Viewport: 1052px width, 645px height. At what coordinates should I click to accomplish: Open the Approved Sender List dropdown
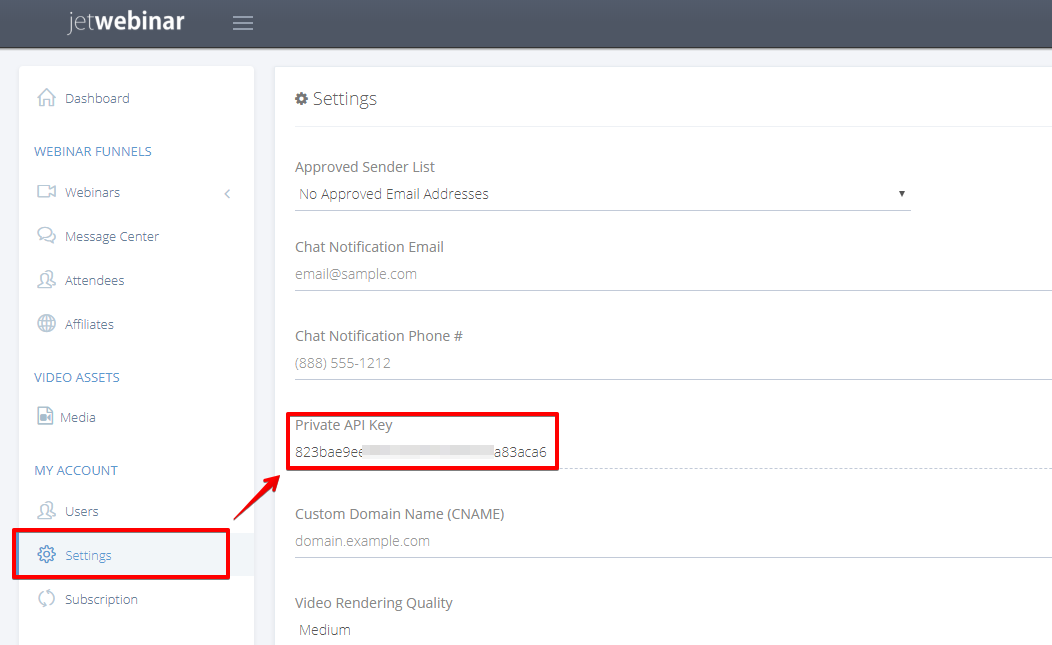pyautogui.click(x=602, y=194)
